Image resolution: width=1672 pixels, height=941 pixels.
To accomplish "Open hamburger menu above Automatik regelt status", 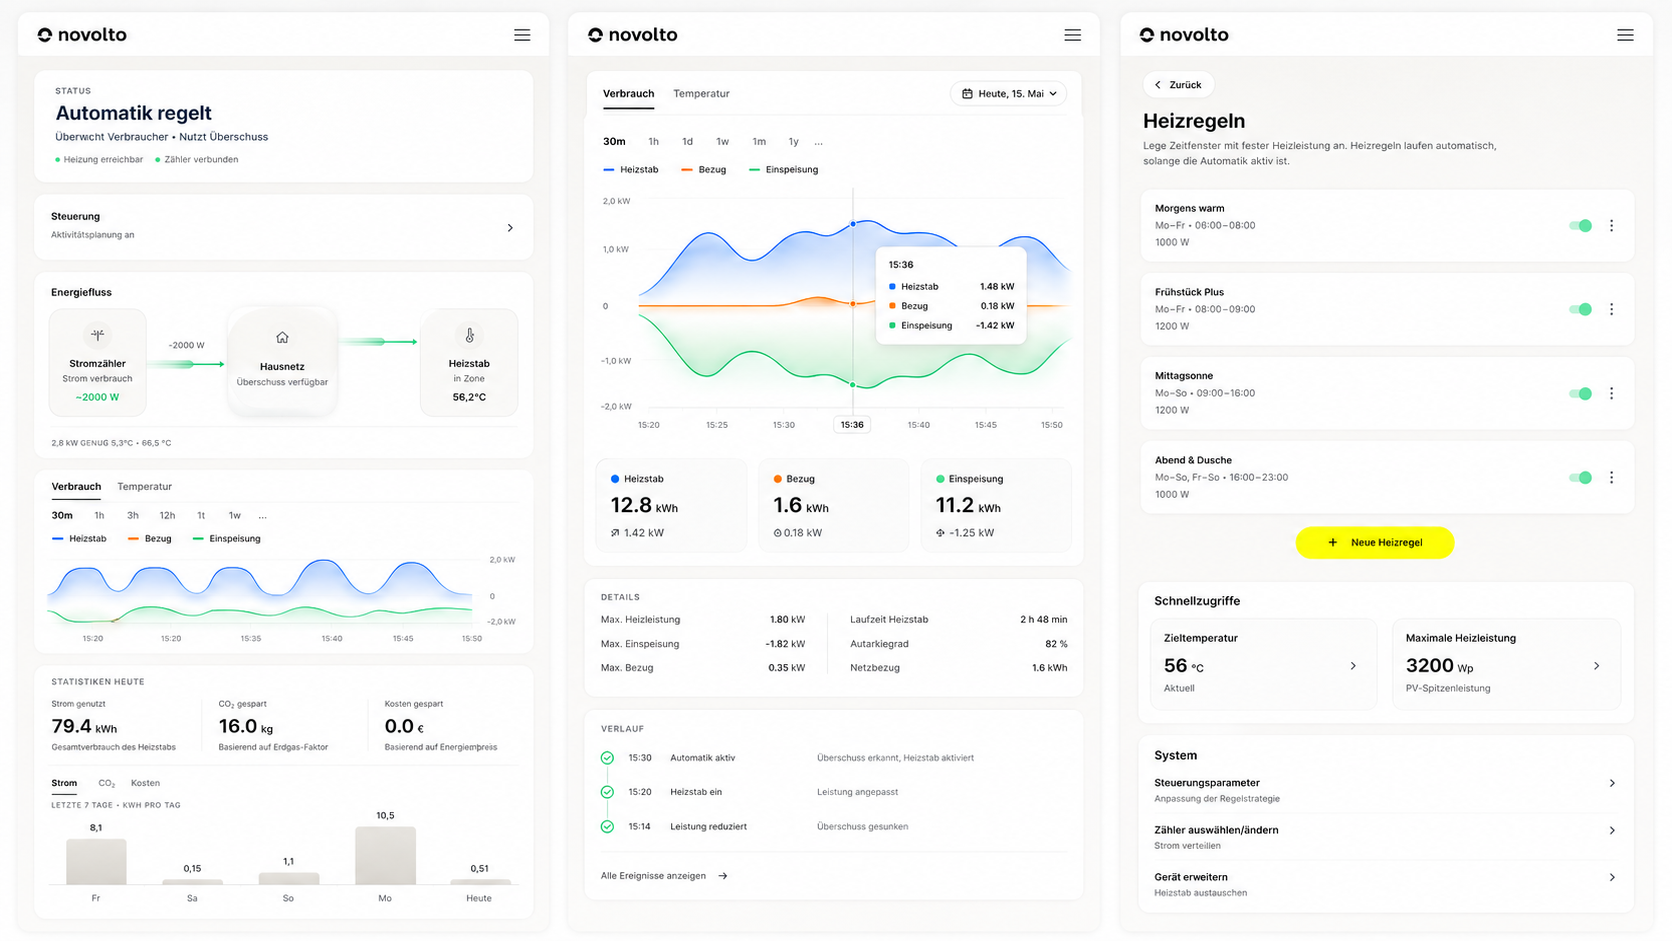I will click(522, 35).
